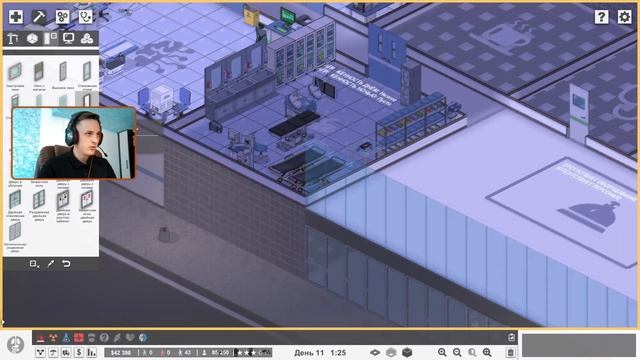Select the grayed heart cardiology icon
Image resolution: width=640 pixels, height=360 pixels.
[x=130, y=338]
